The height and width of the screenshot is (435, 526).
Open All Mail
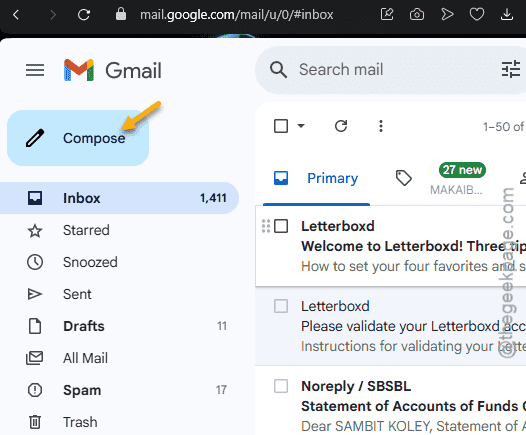tap(119, 358)
